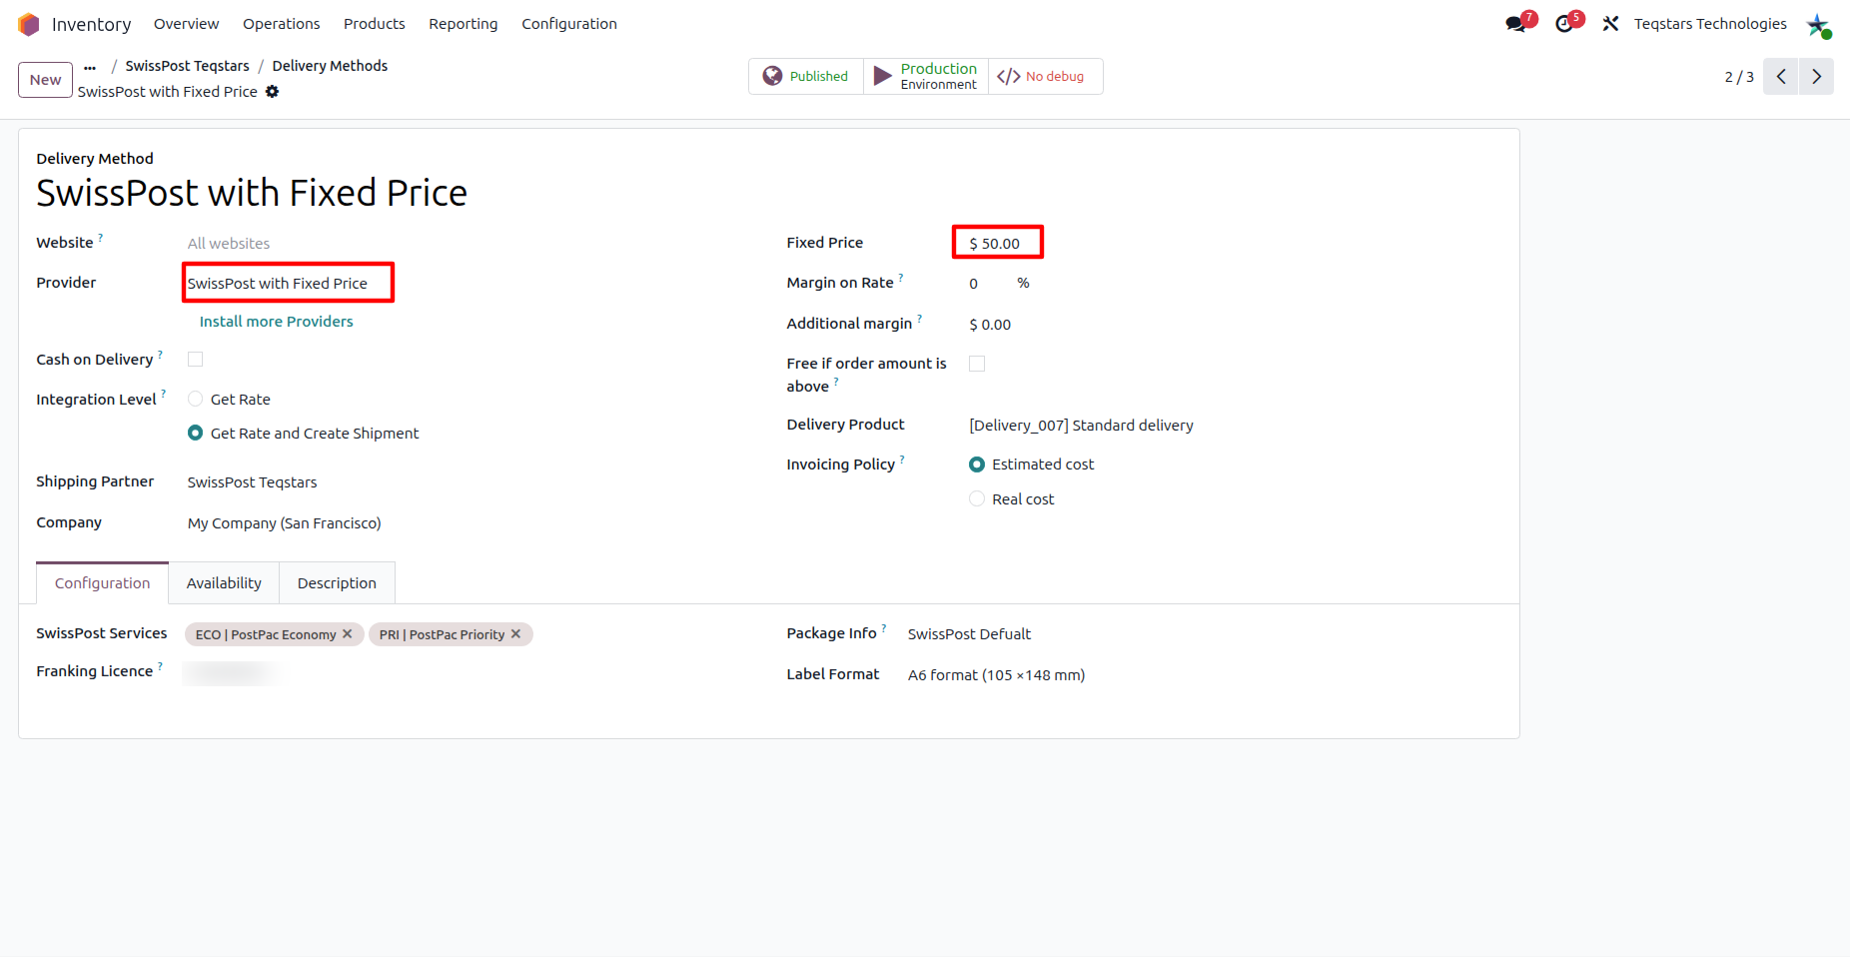Go to Delivery Methods breadcrumb

pos(330,66)
